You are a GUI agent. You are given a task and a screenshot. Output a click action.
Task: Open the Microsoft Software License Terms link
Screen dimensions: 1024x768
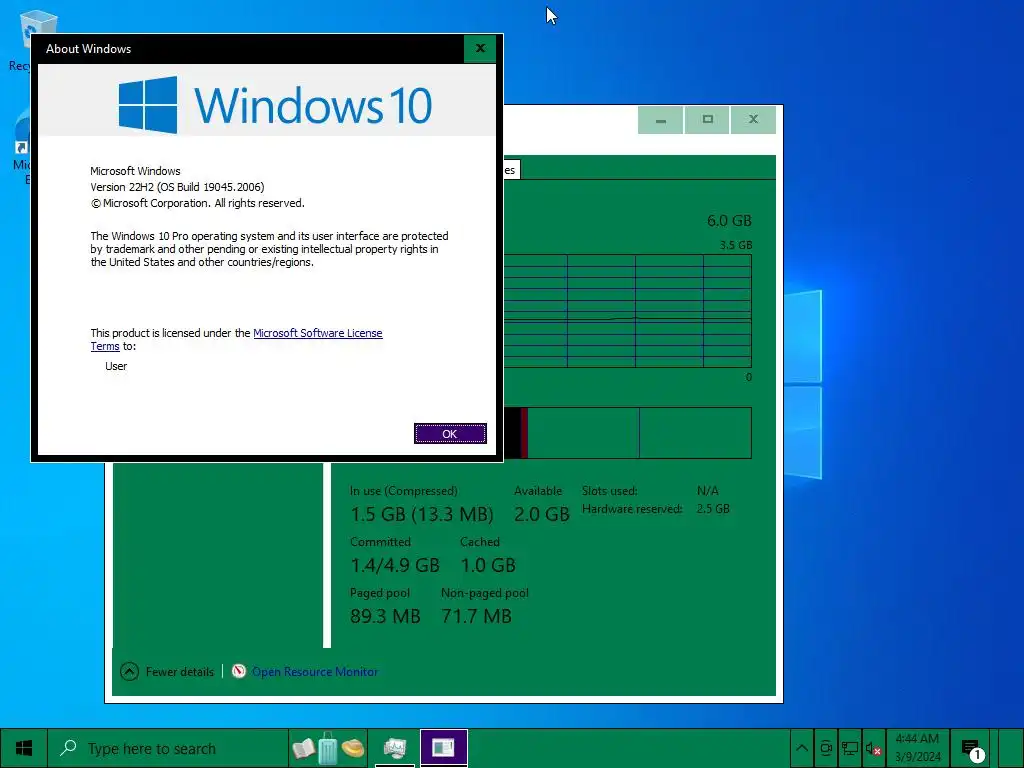317,333
